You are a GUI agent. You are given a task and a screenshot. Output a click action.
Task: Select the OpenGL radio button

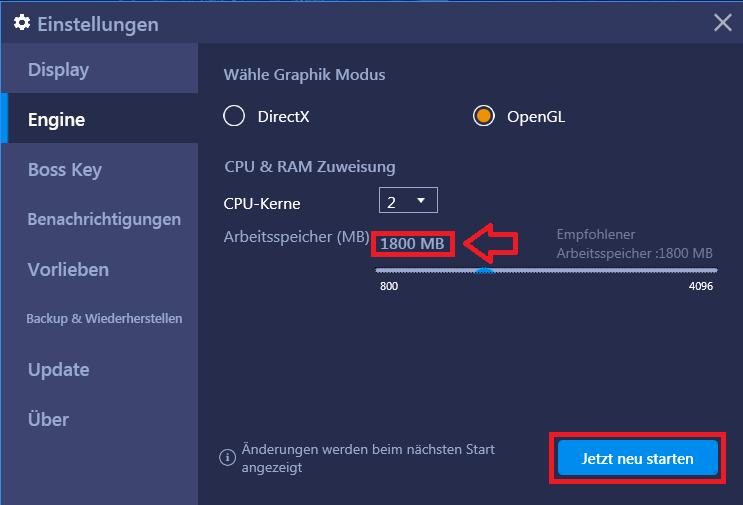tap(483, 116)
